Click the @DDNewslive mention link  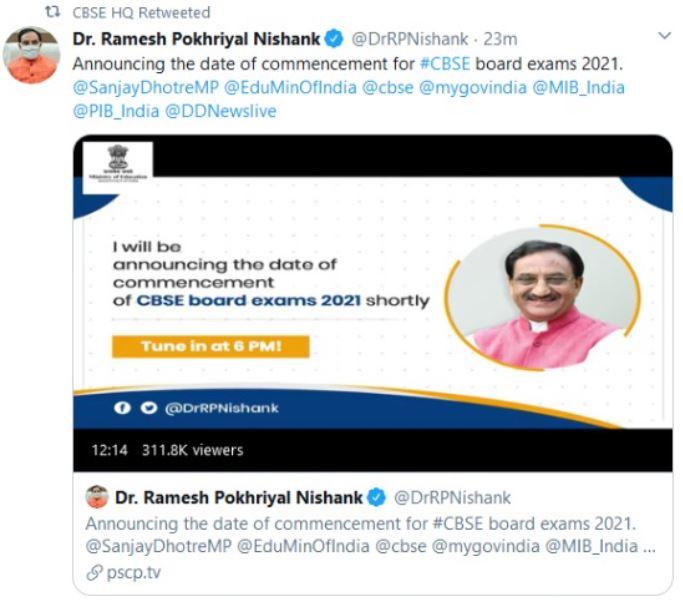coord(220,111)
